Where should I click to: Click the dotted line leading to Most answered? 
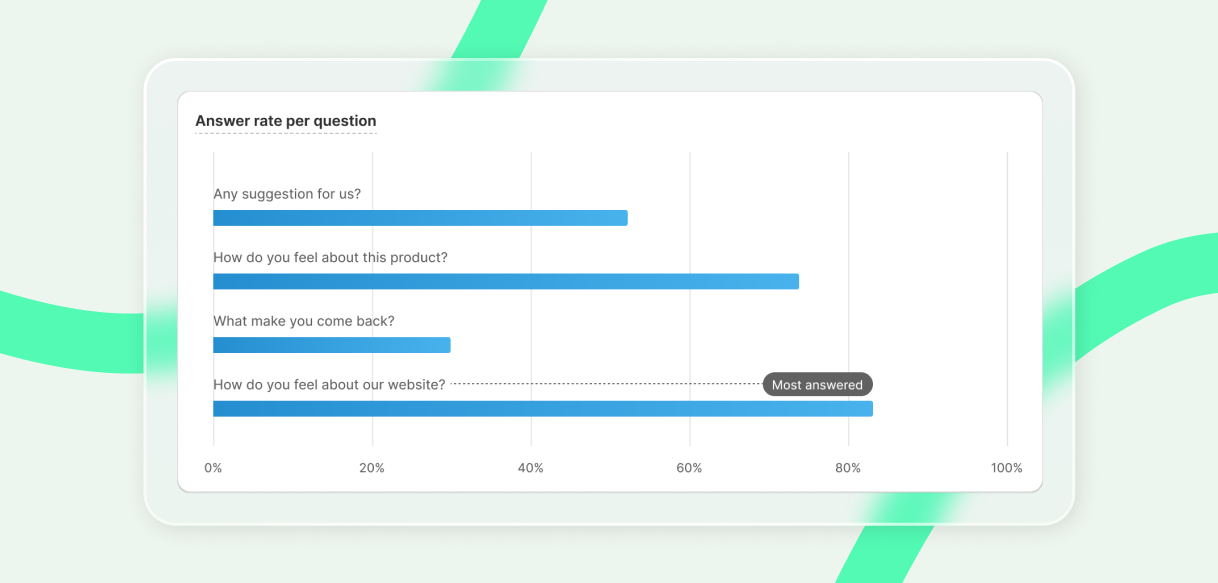(605, 384)
